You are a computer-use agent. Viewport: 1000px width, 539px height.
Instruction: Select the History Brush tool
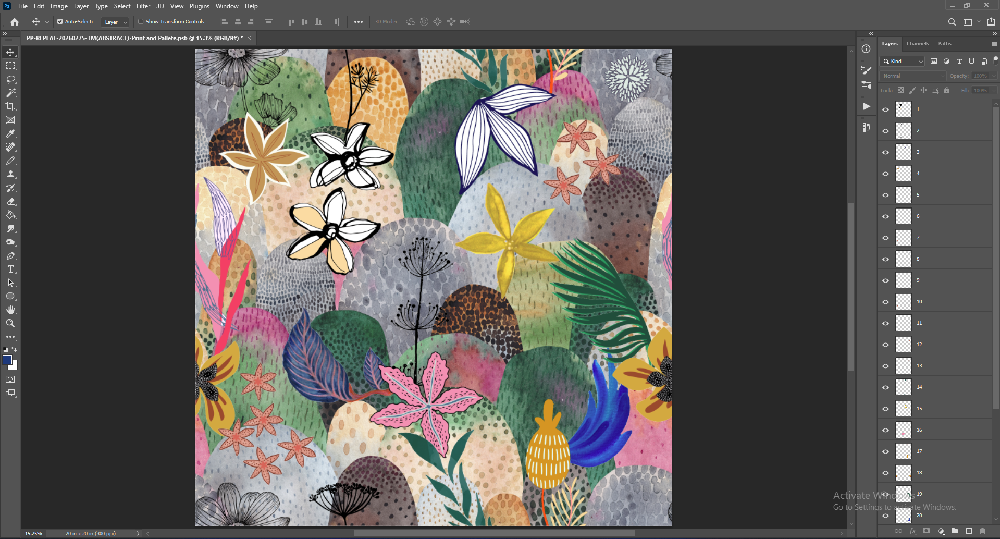pyautogui.click(x=11, y=188)
